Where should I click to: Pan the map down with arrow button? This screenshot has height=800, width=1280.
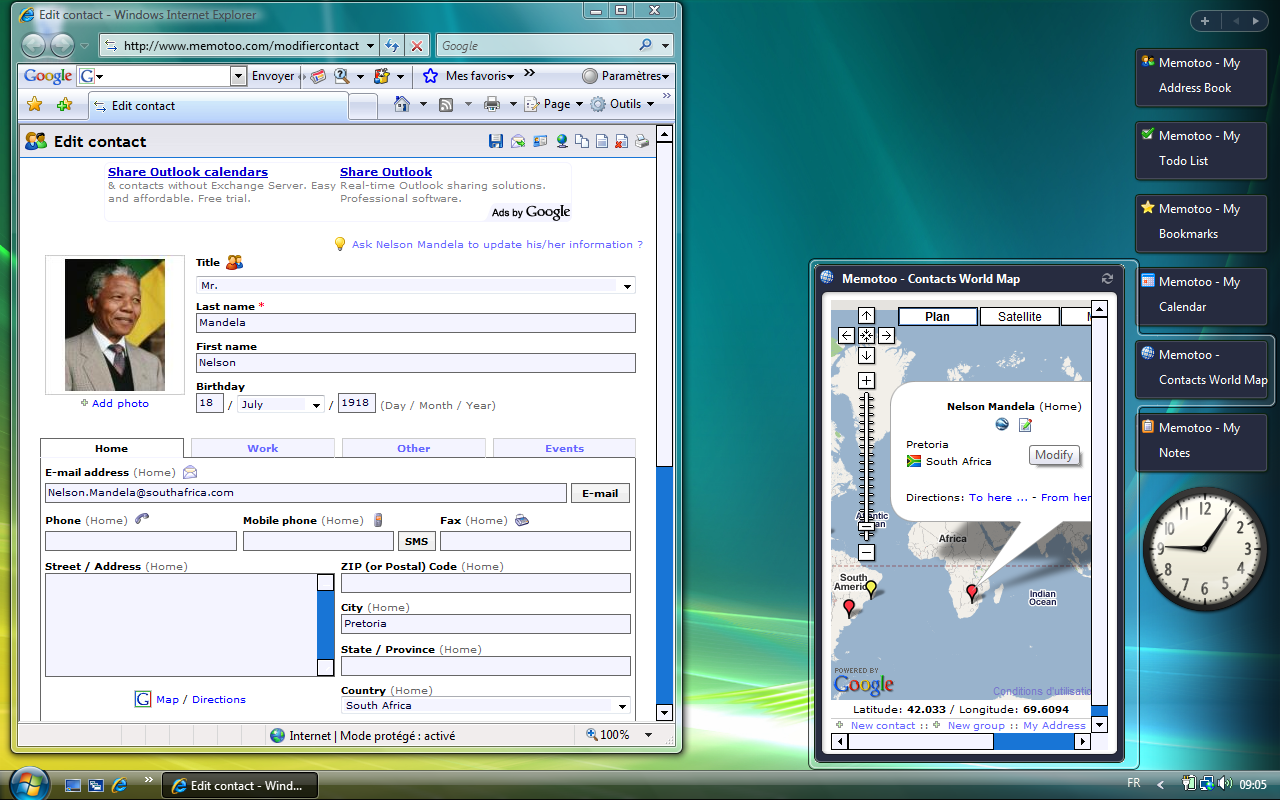click(866, 356)
